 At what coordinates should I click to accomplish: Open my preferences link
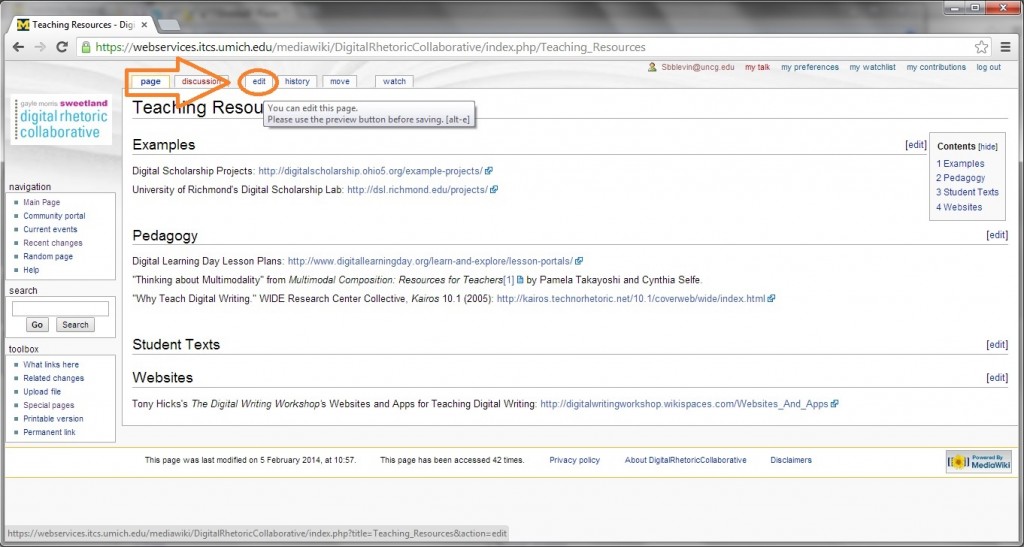click(x=810, y=67)
